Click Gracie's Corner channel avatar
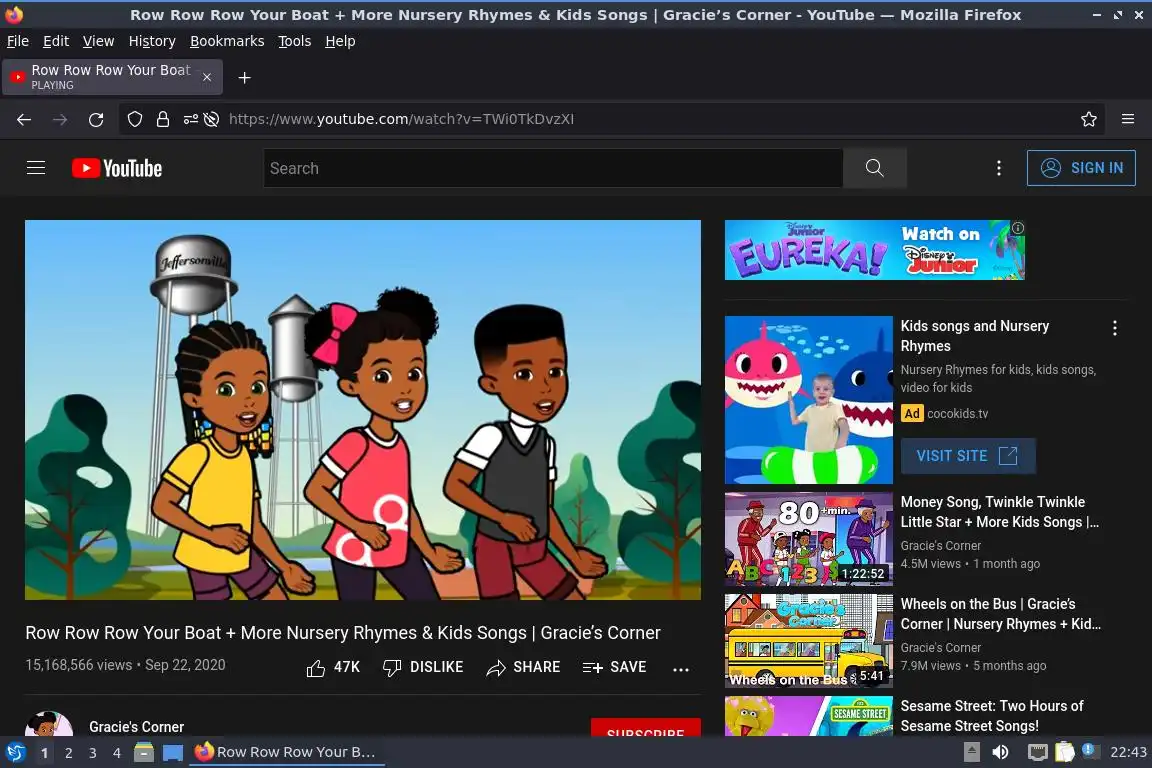Viewport: 1152px width, 768px height. (x=49, y=725)
